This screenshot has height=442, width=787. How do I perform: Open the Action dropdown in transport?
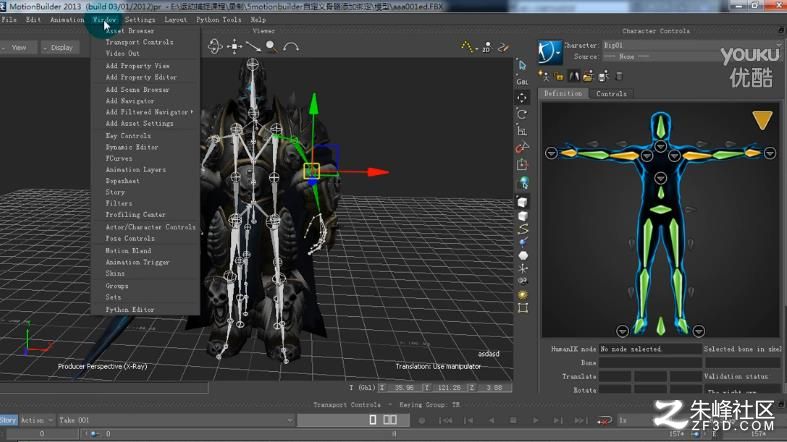click(37, 420)
